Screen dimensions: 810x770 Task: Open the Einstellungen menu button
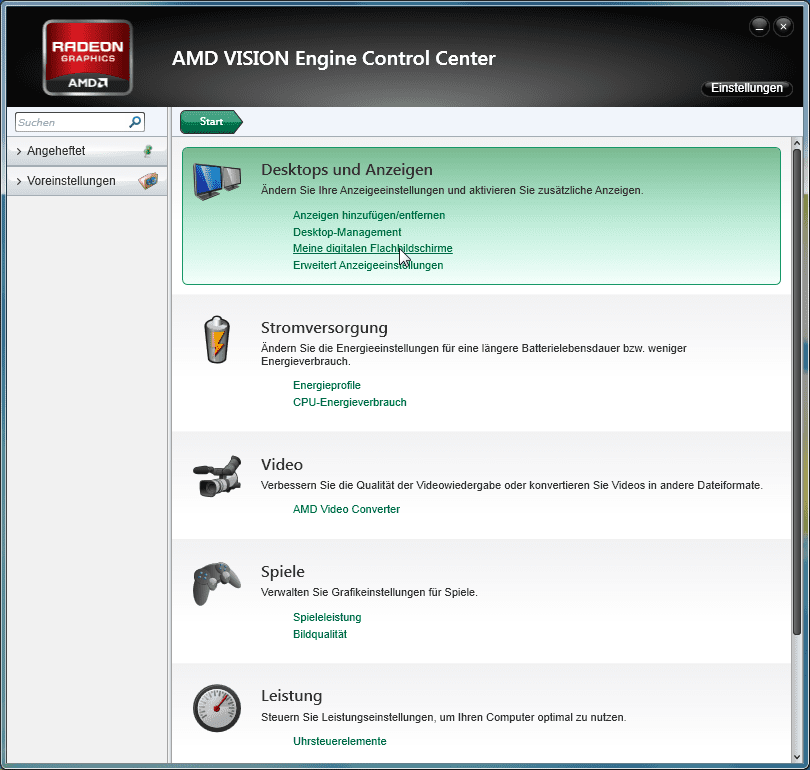pyautogui.click(x=746, y=88)
